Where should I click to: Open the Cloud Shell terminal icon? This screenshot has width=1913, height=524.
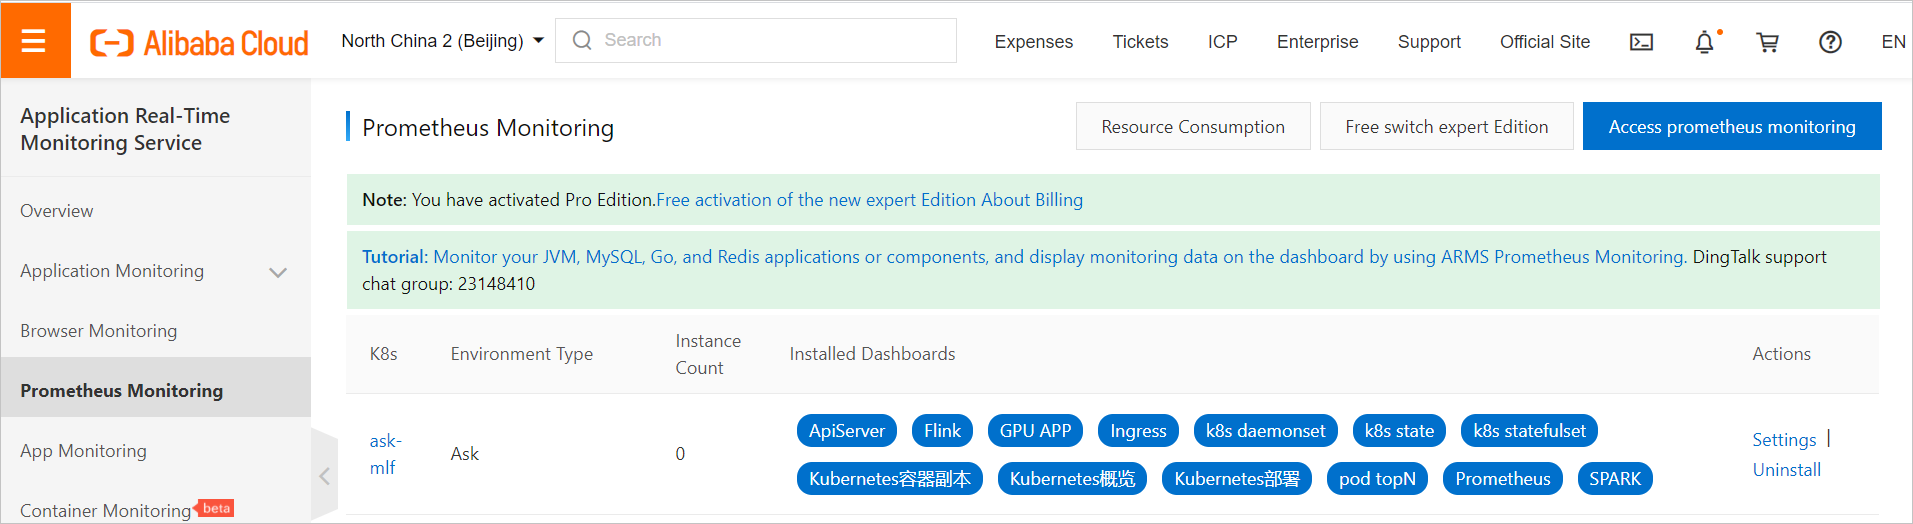coord(1641,42)
